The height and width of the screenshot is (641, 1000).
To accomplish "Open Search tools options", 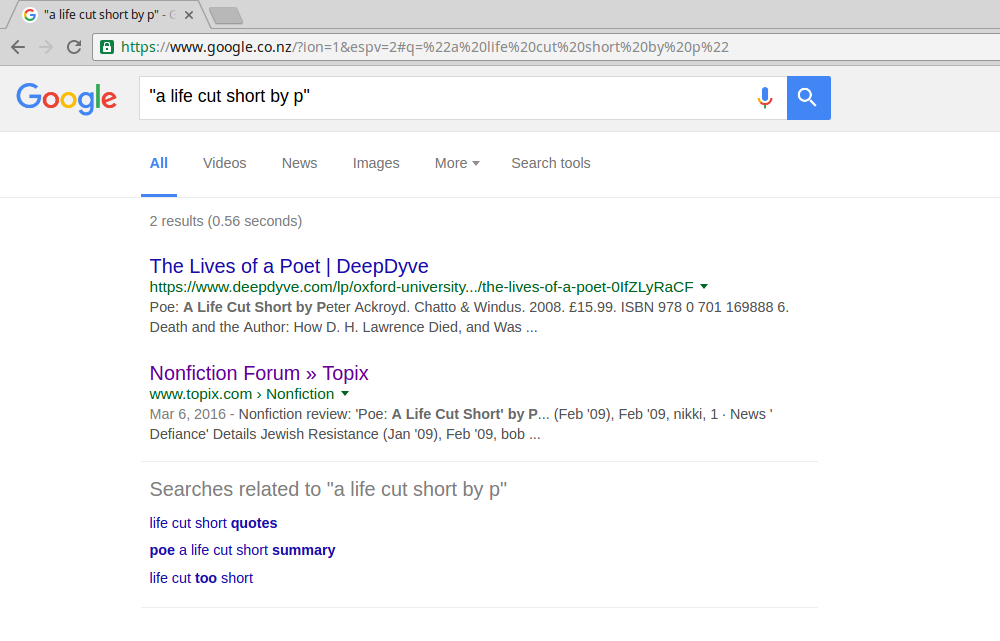I will 551,163.
